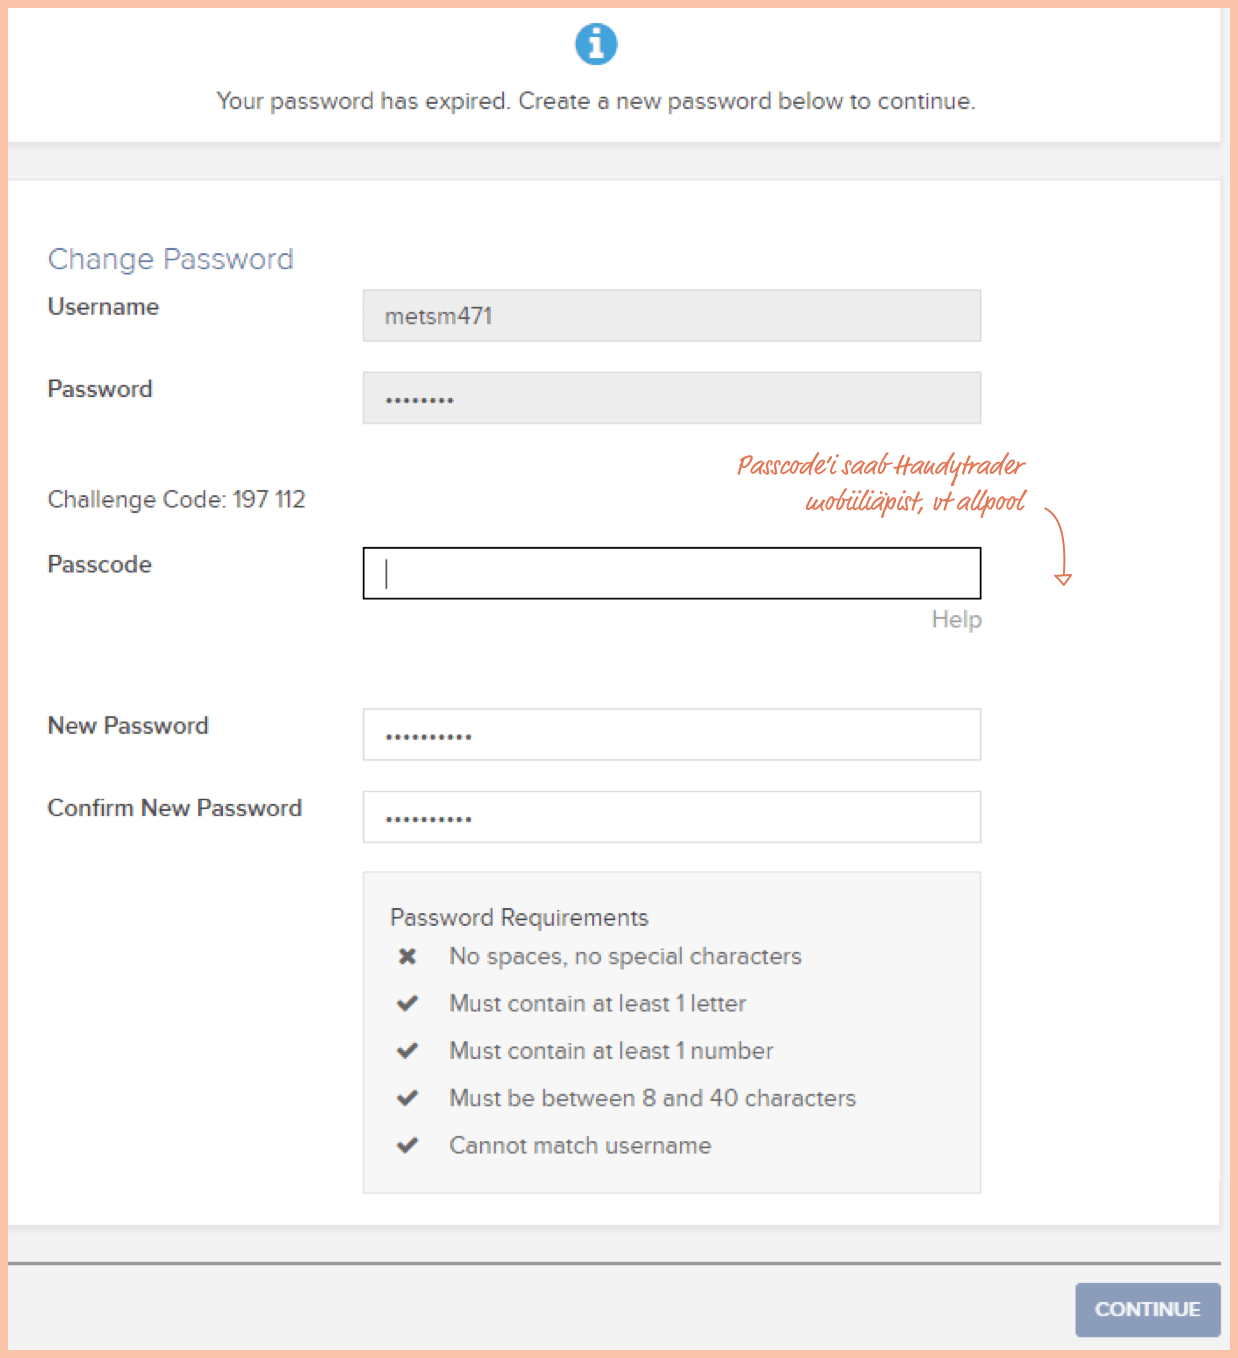
Task: Click the CONTINUE button
Action: [1147, 1309]
